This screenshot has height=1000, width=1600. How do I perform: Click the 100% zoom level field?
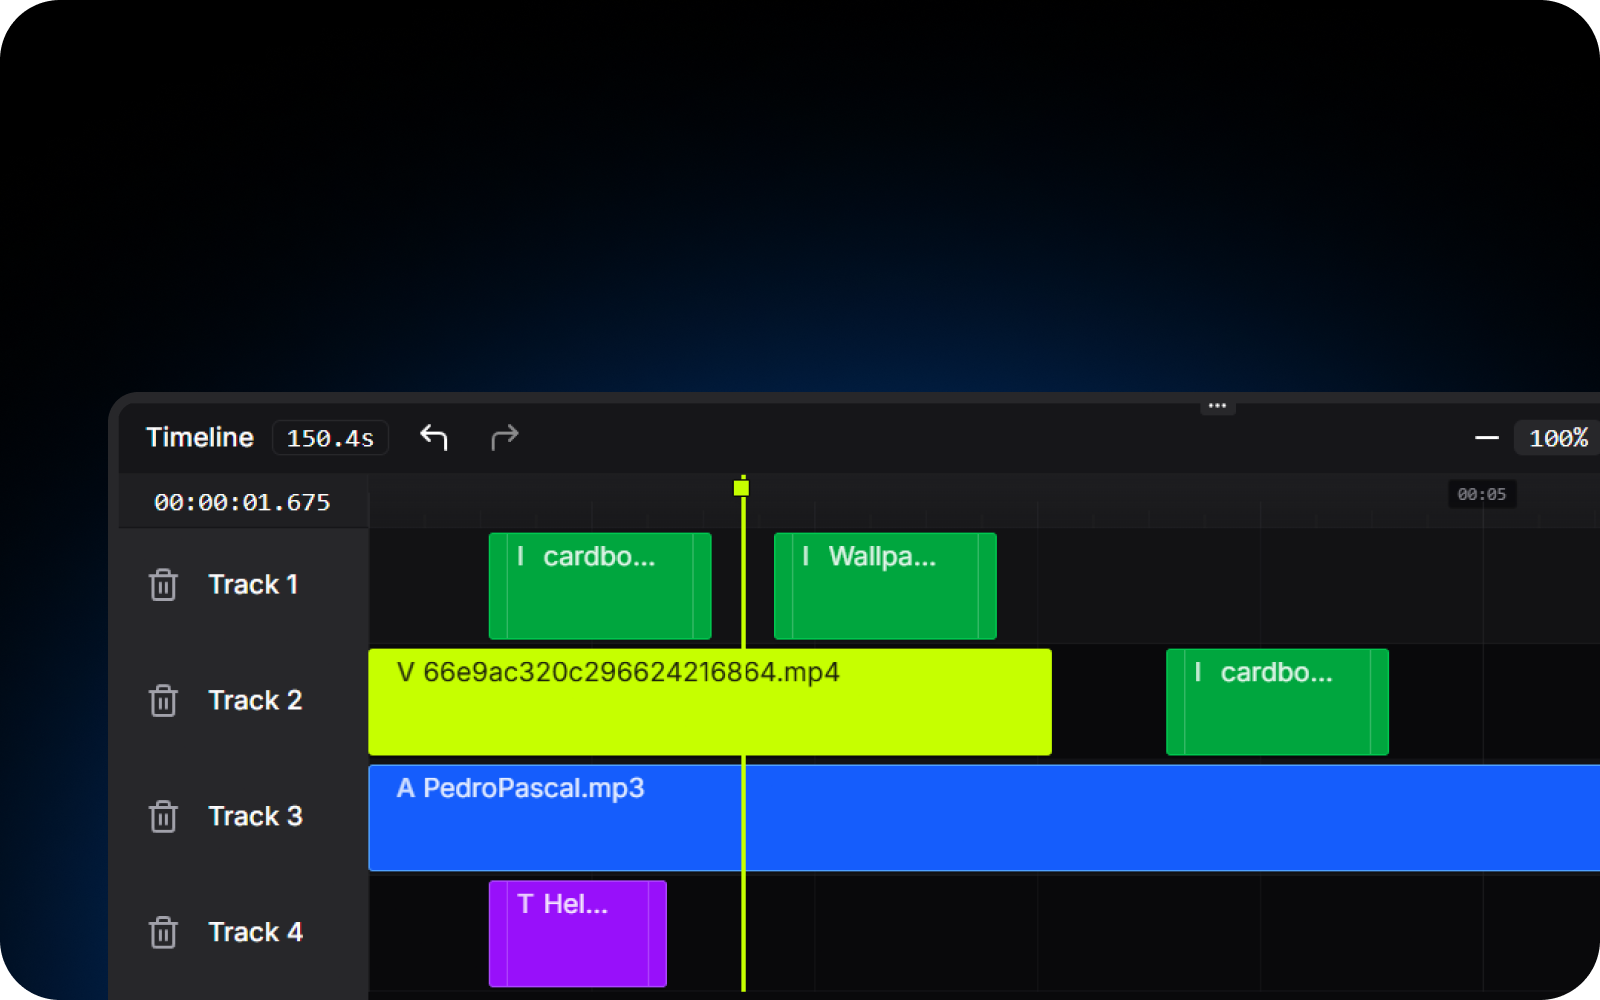point(1557,438)
